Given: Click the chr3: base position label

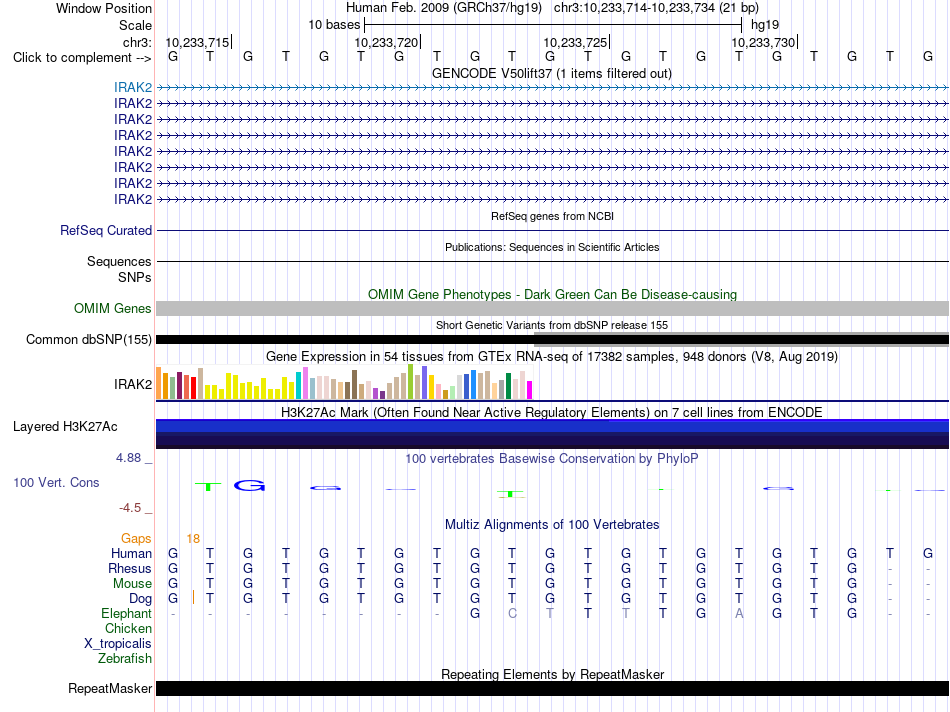Looking at the screenshot, I should (137, 42).
